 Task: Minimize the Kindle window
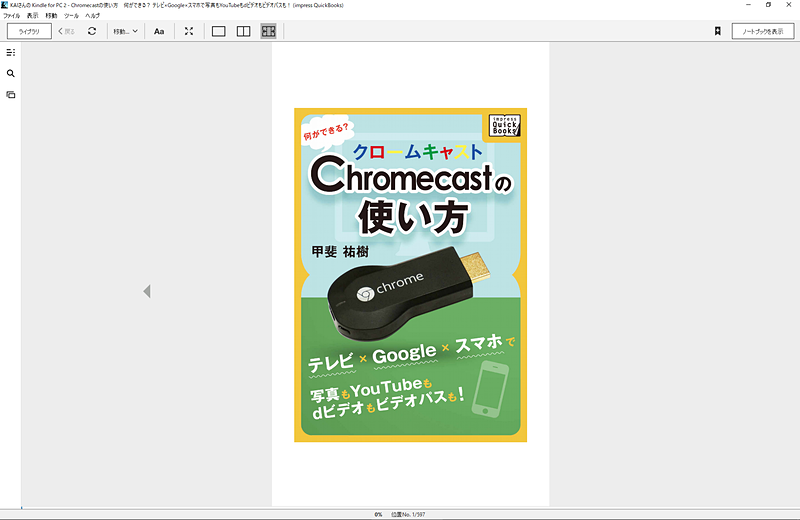(748, 5)
